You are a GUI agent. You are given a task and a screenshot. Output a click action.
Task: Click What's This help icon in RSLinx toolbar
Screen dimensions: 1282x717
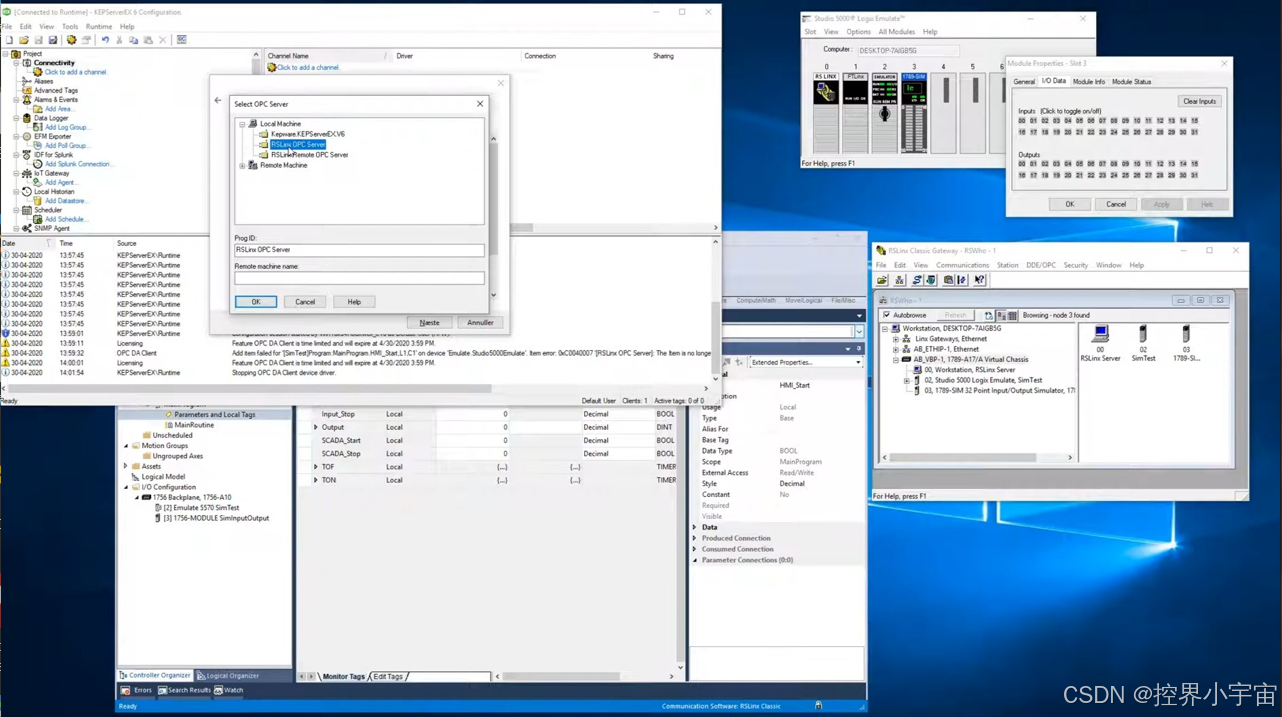click(980, 280)
